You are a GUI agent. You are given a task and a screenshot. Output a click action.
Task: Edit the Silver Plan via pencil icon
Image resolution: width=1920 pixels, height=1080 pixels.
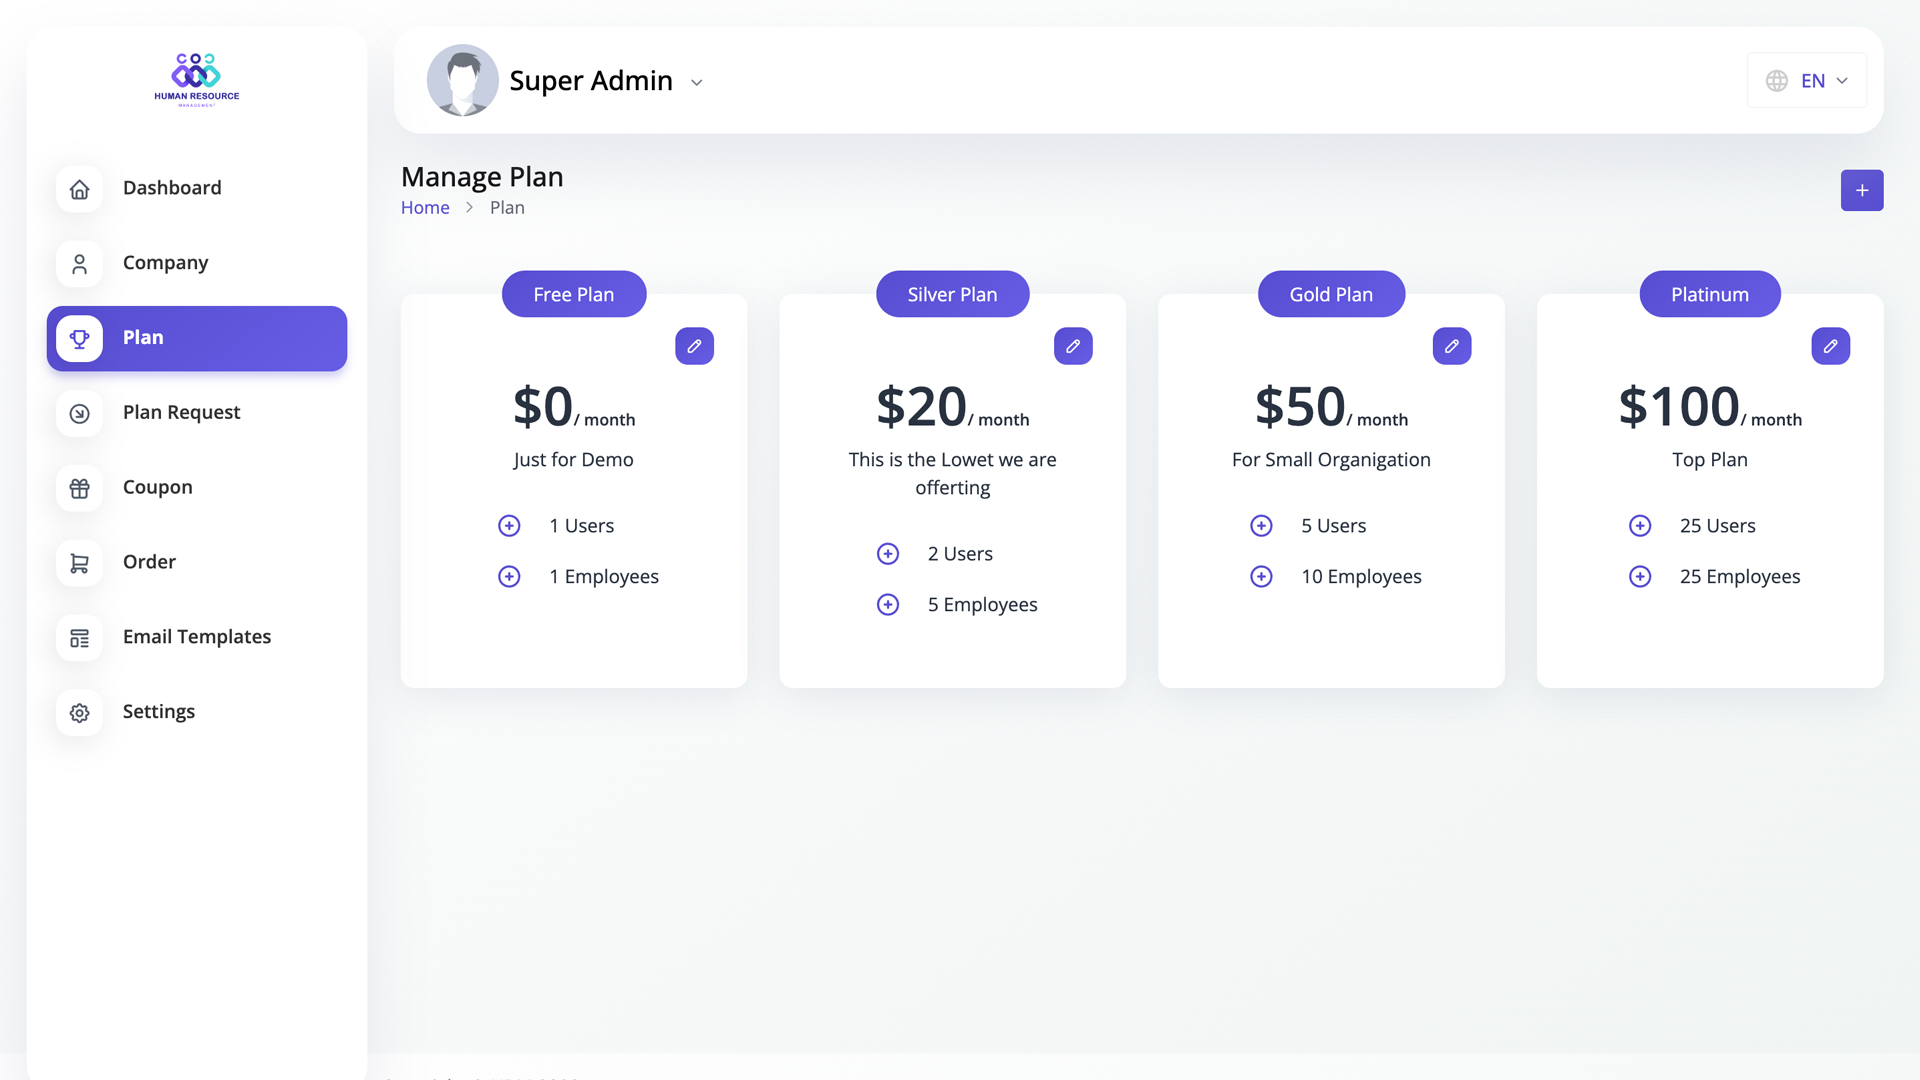1073,346
